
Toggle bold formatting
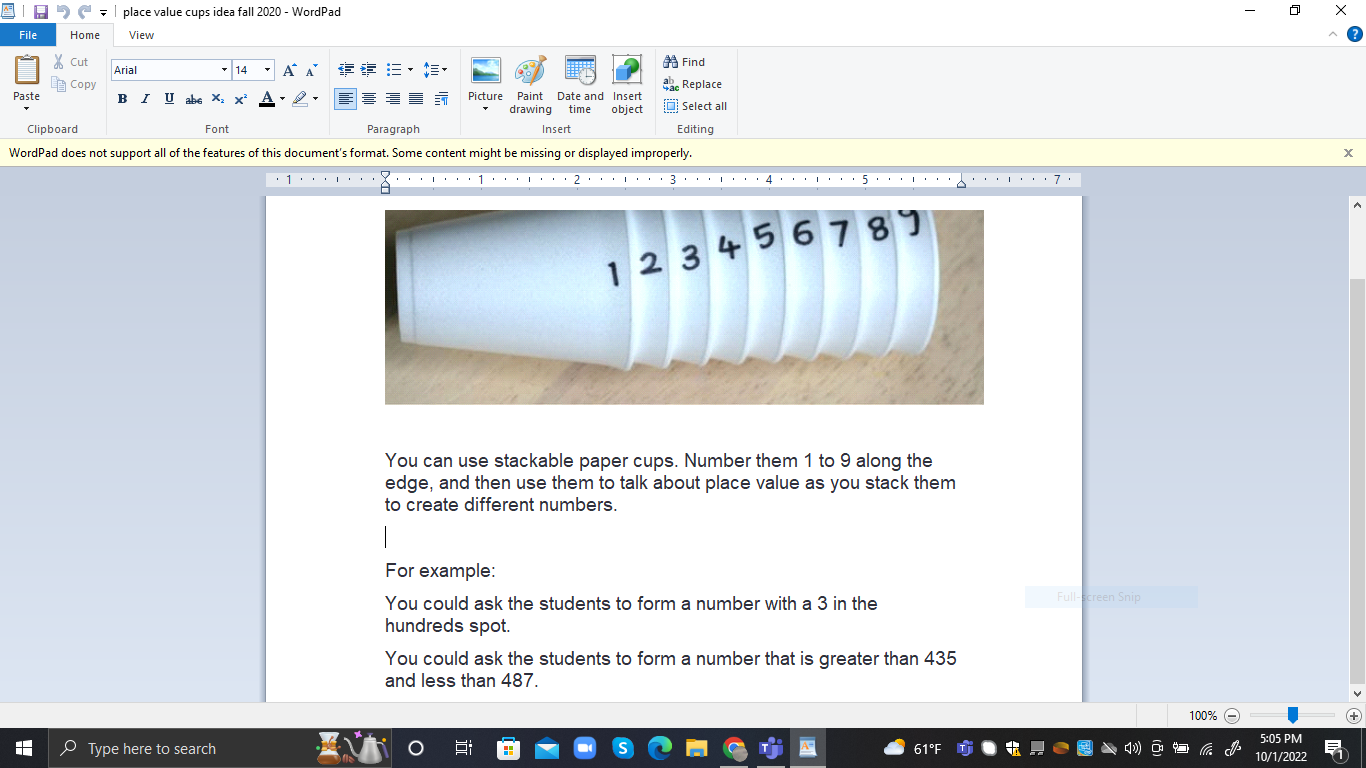click(x=122, y=99)
